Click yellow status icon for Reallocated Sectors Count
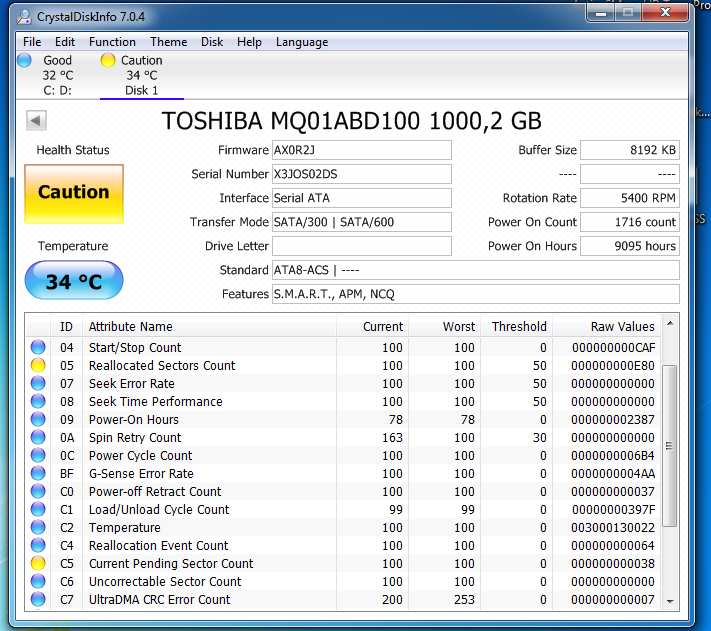Image resolution: width=711 pixels, height=631 pixels. point(38,365)
